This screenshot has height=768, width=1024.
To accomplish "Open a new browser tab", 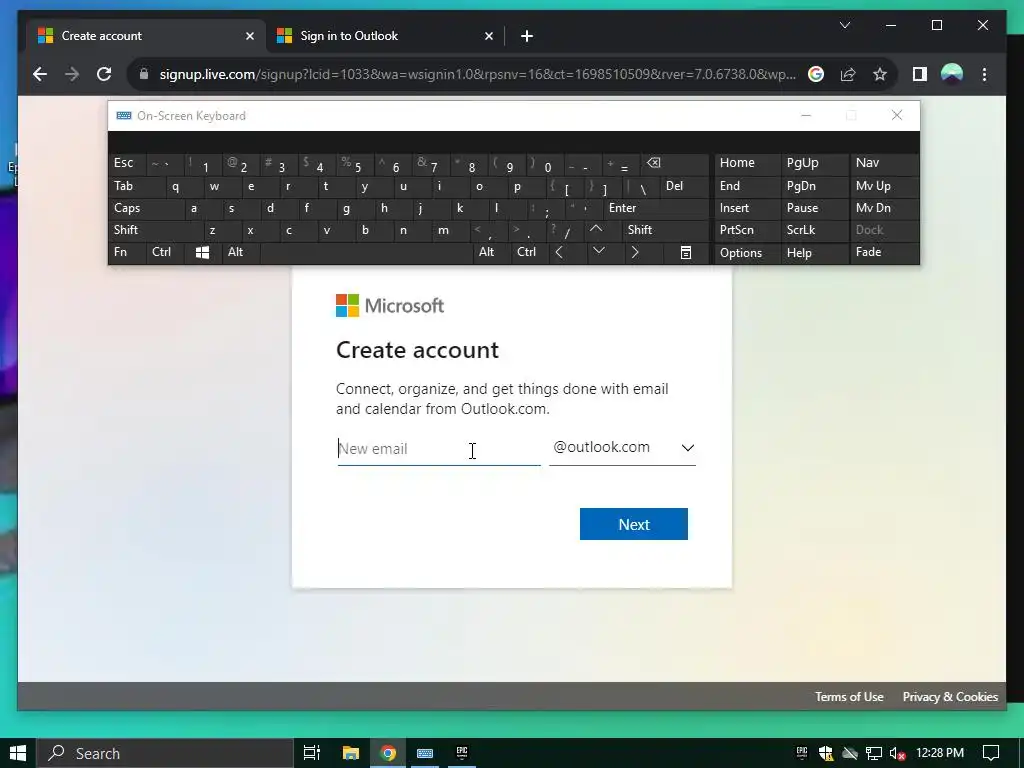I will 527,36.
